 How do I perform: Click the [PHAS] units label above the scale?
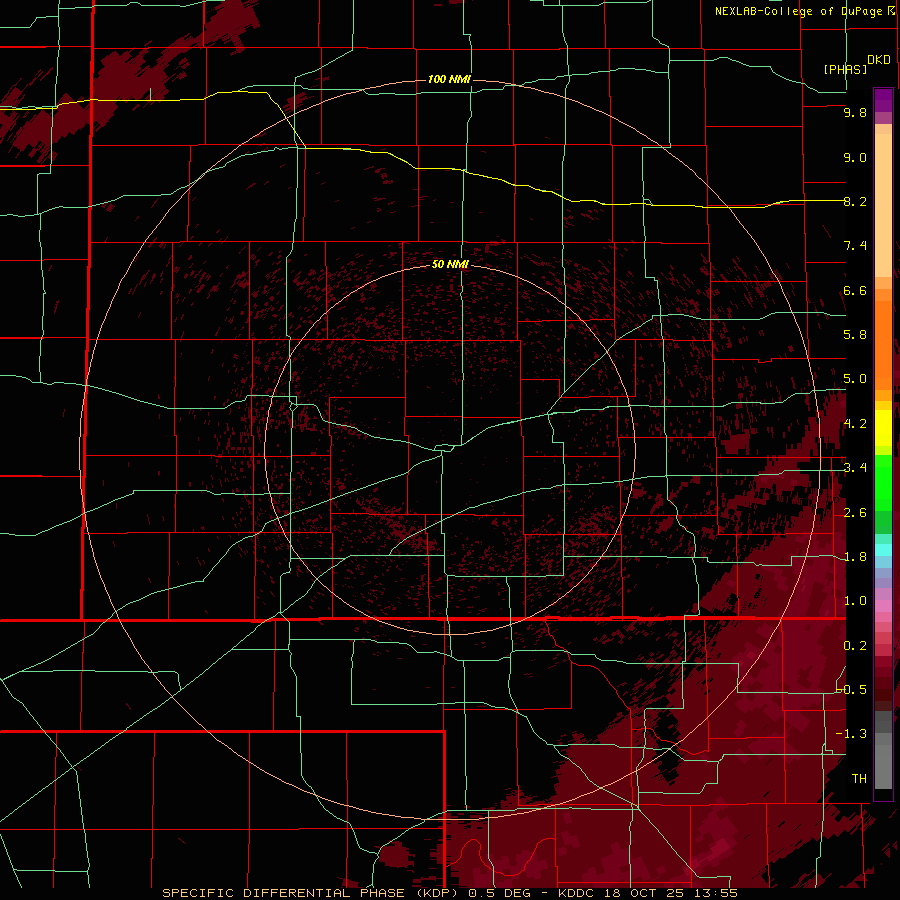[845, 69]
